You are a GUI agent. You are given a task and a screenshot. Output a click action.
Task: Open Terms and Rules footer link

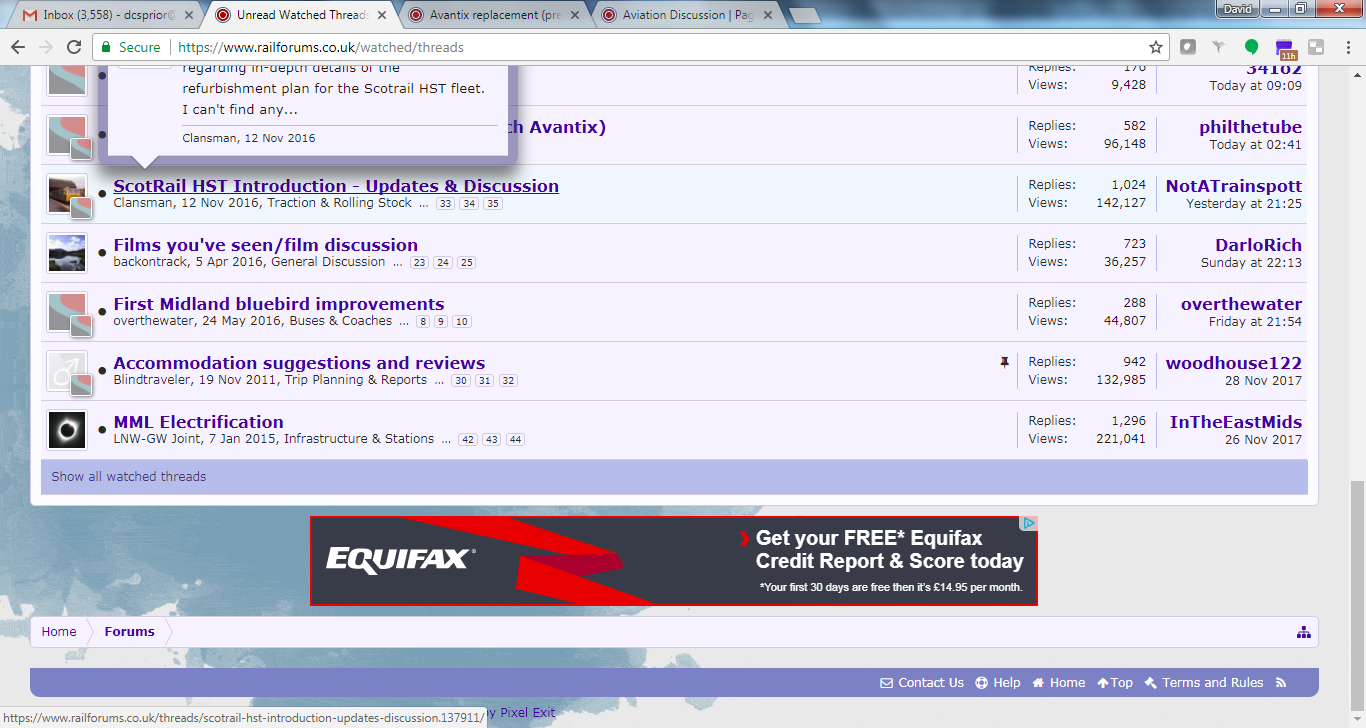(x=1204, y=683)
